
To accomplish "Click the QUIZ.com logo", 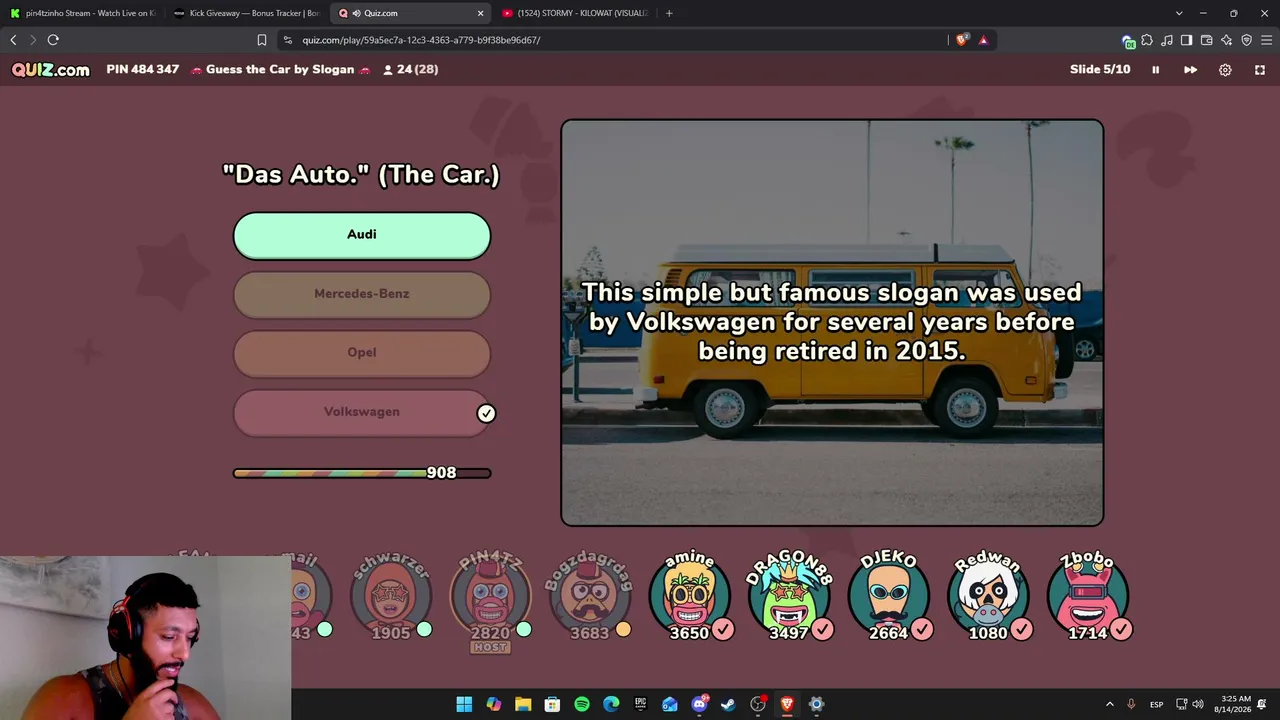I will [x=51, y=70].
